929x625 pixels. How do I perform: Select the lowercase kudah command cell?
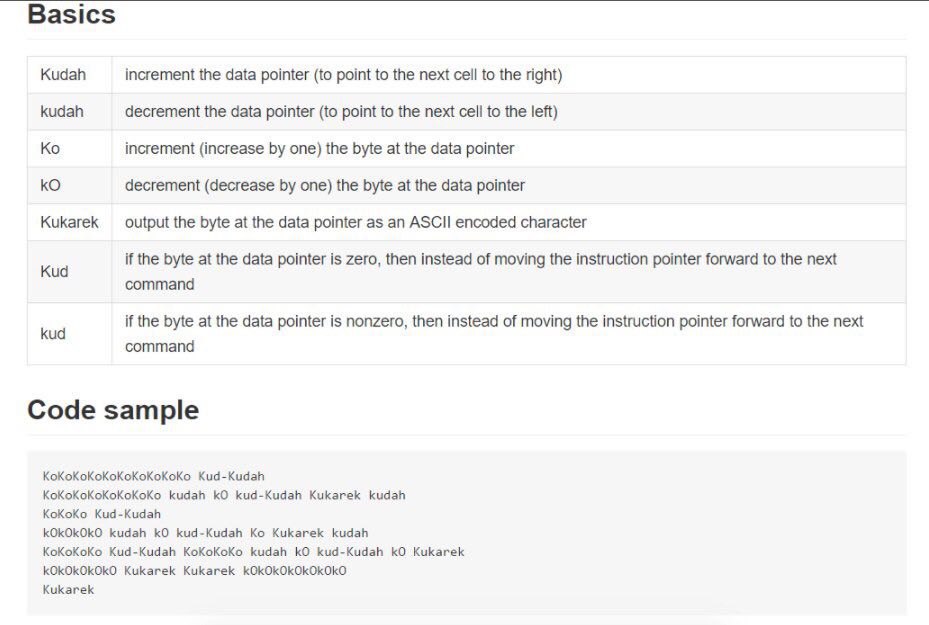pyautogui.click(x=69, y=111)
